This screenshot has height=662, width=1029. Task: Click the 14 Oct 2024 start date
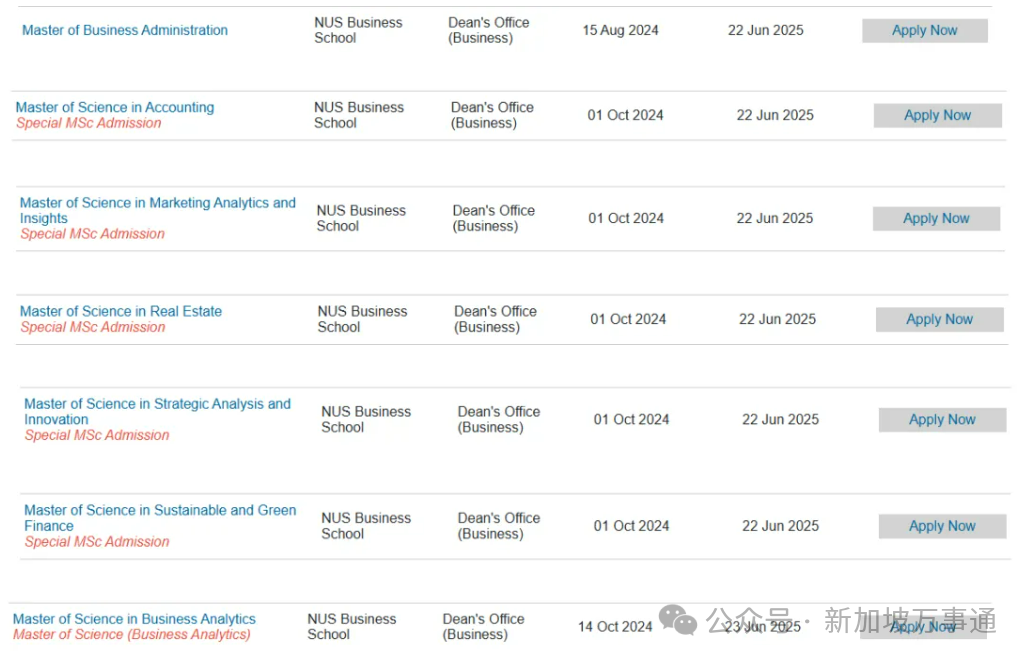tap(615, 627)
